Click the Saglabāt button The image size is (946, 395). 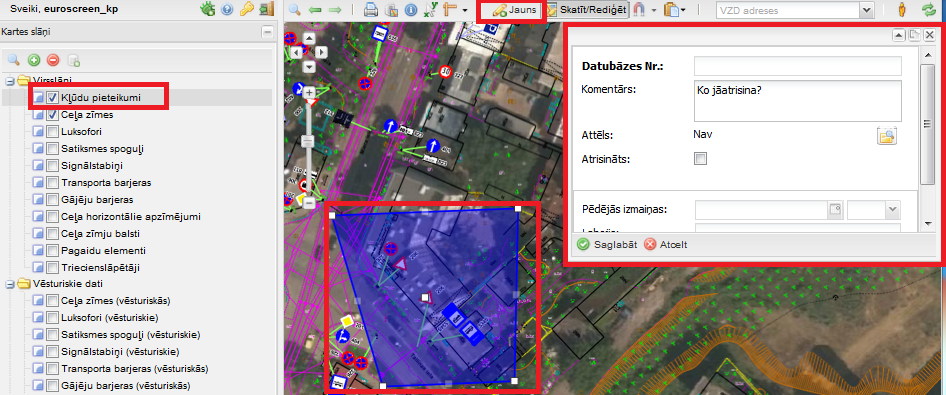coord(607,245)
